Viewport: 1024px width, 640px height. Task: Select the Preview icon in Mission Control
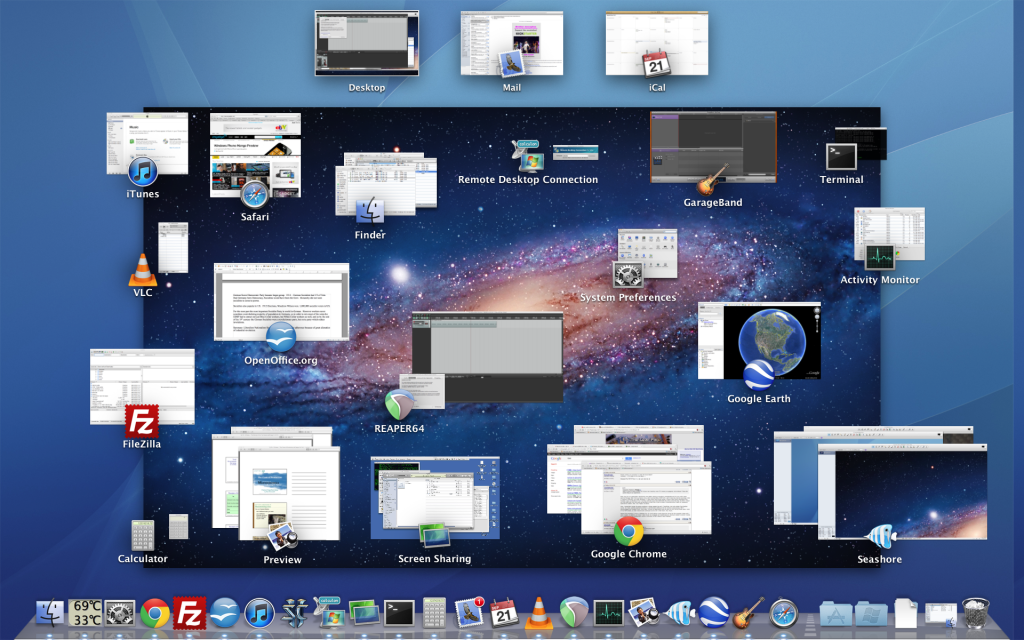pos(282,537)
